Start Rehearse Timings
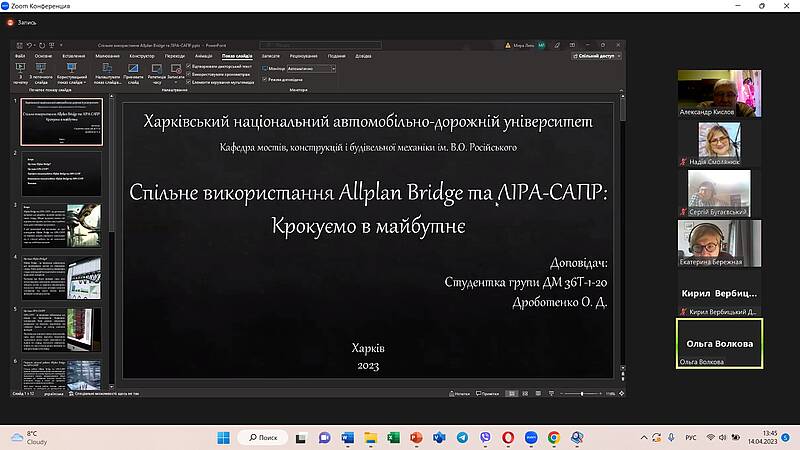This screenshot has width=800, height=450. pos(157,73)
